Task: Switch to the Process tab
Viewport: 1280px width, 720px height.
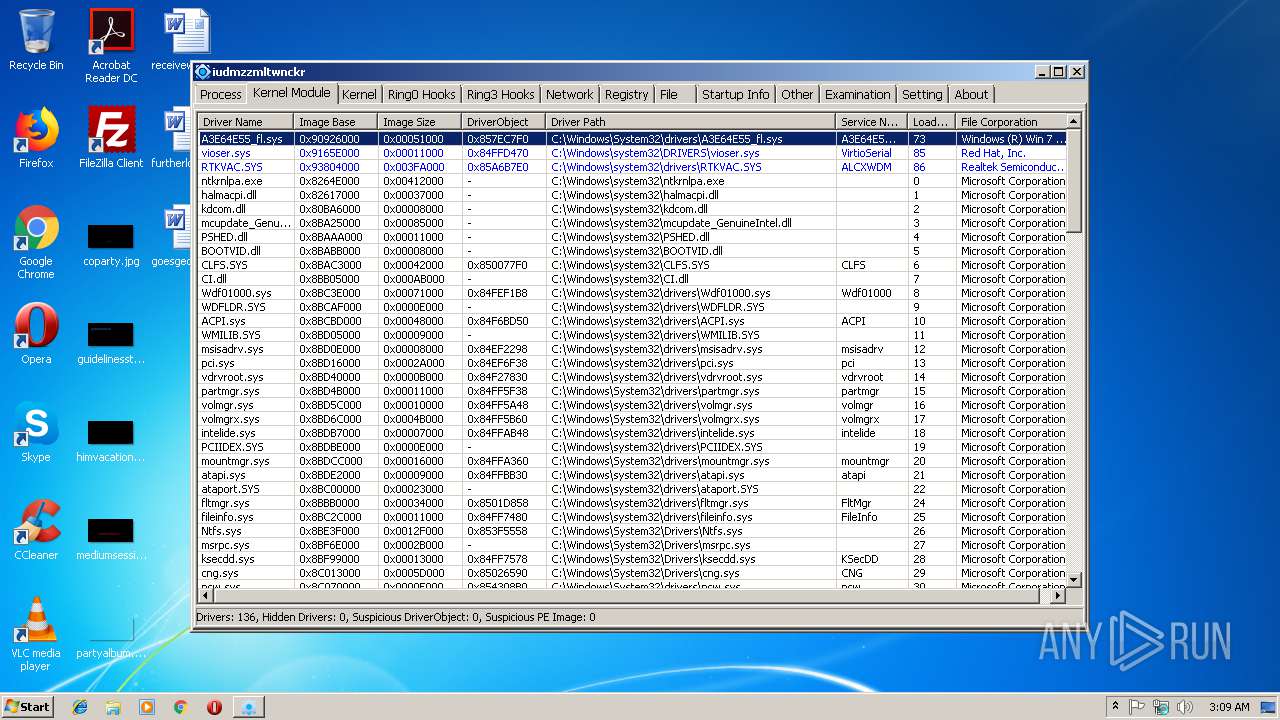Action: pyautogui.click(x=221, y=94)
